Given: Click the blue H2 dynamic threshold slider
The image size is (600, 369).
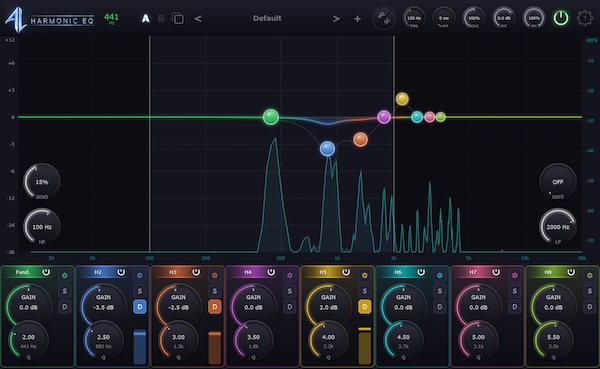Looking at the screenshot, I should (140, 346).
